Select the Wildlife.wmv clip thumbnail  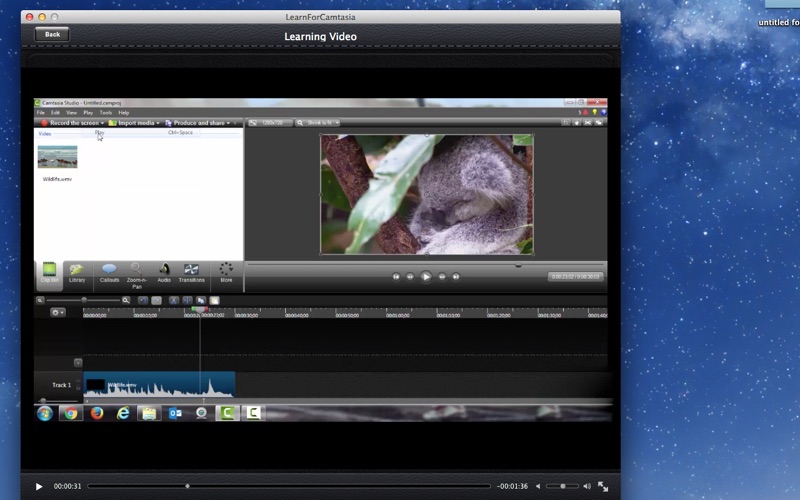58,157
